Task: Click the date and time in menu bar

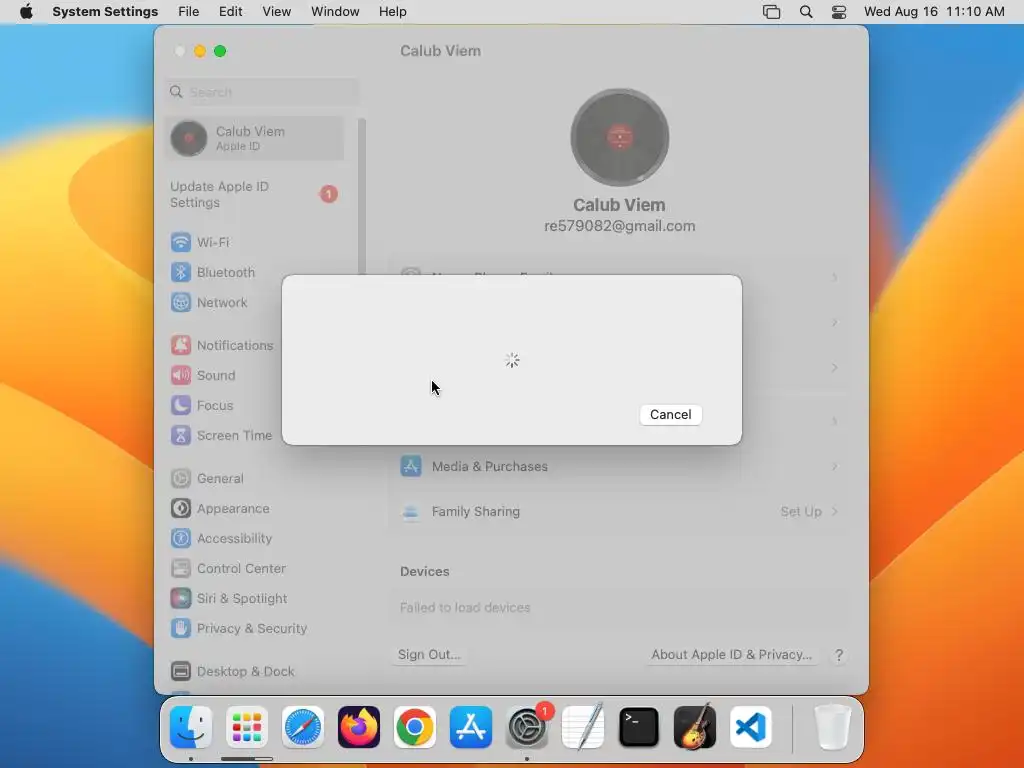Action: pyautogui.click(x=934, y=12)
